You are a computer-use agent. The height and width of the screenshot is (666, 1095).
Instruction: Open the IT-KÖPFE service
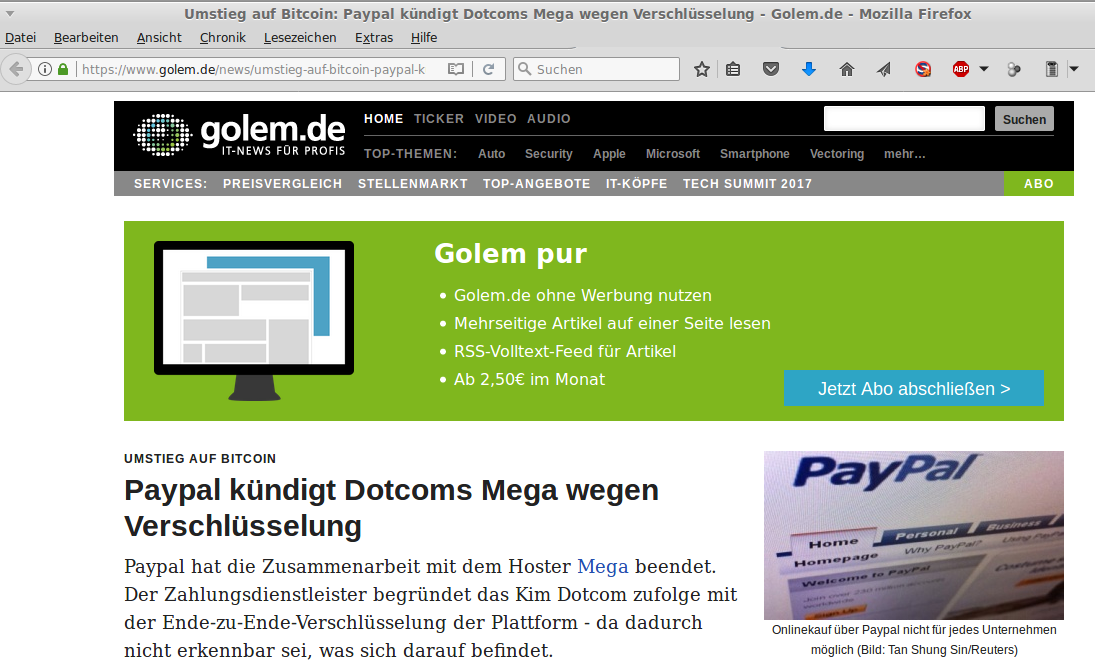click(636, 184)
